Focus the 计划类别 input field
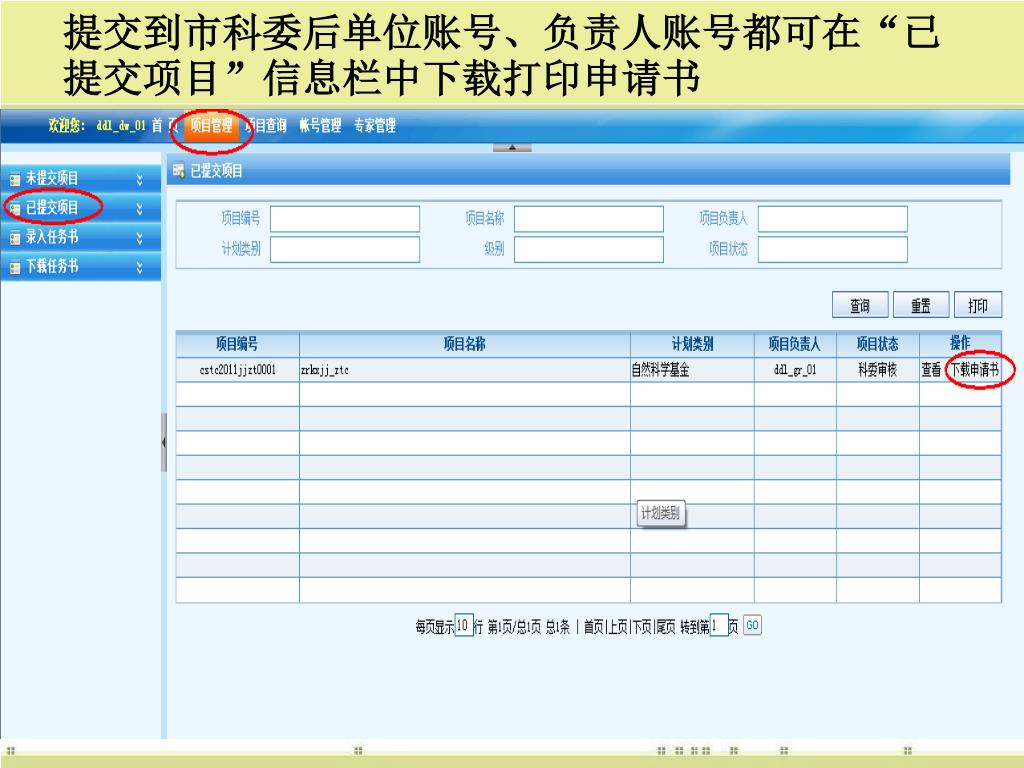Image resolution: width=1024 pixels, height=768 pixels. (345, 249)
